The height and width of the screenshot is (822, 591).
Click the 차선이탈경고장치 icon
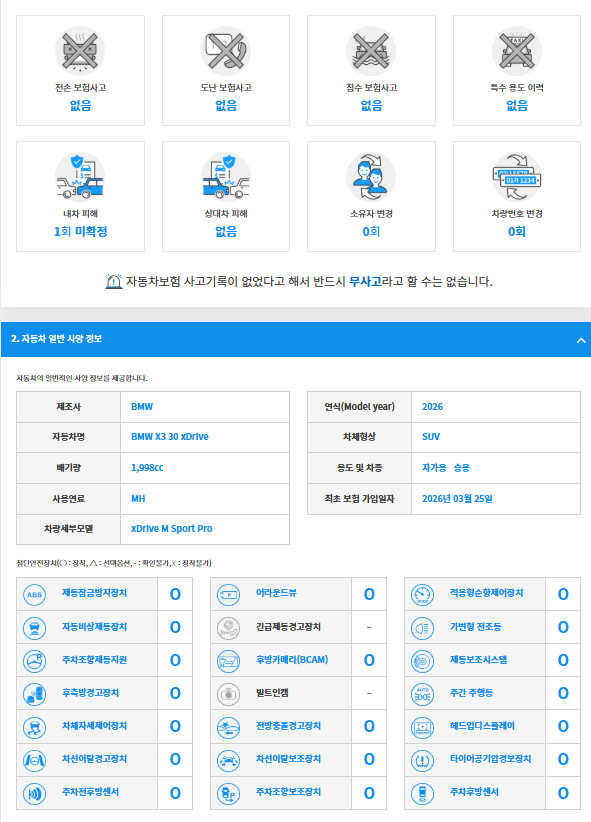click(35, 760)
